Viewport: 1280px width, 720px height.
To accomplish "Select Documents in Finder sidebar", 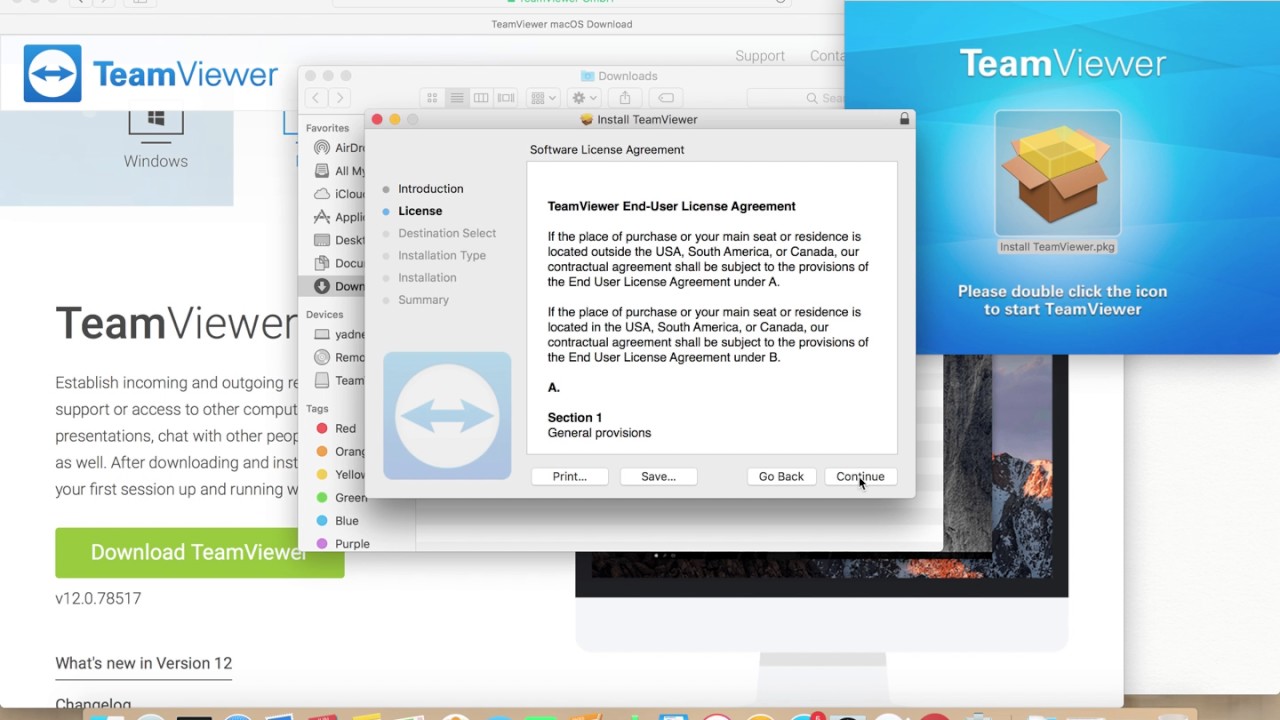I will coord(339,263).
